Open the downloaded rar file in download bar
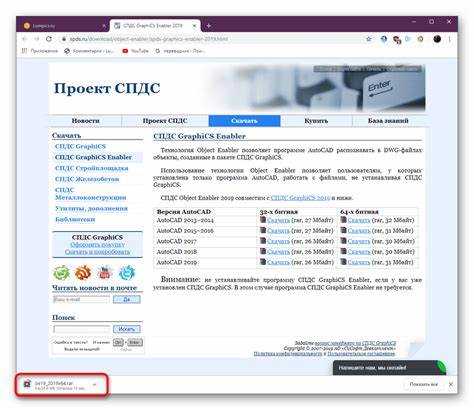This screenshot has width=474, height=410. click(54, 385)
